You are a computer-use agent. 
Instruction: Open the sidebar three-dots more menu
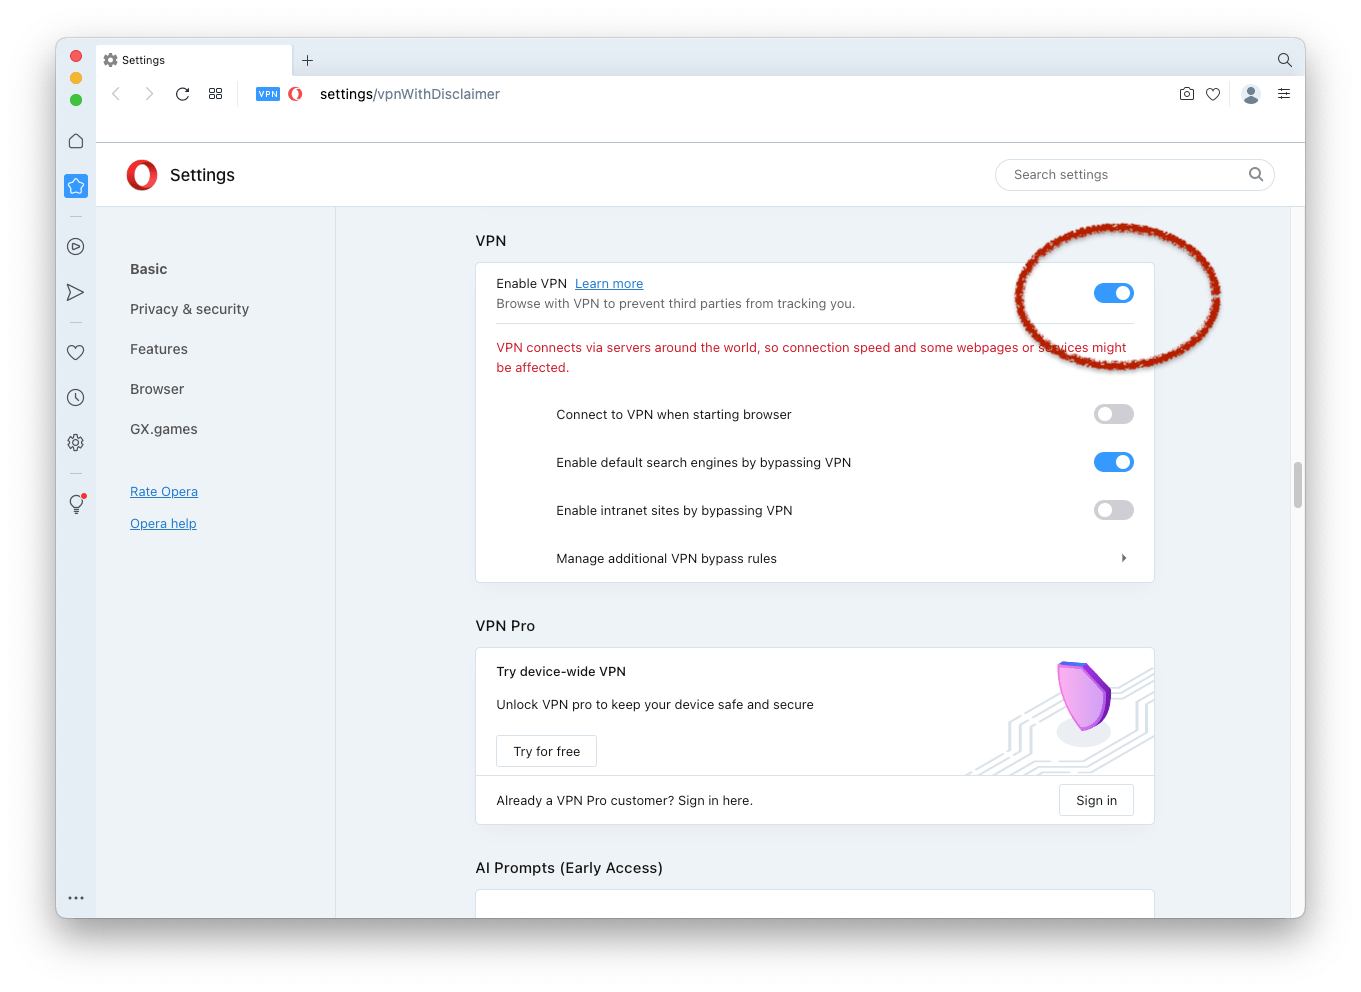[x=76, y=898]
